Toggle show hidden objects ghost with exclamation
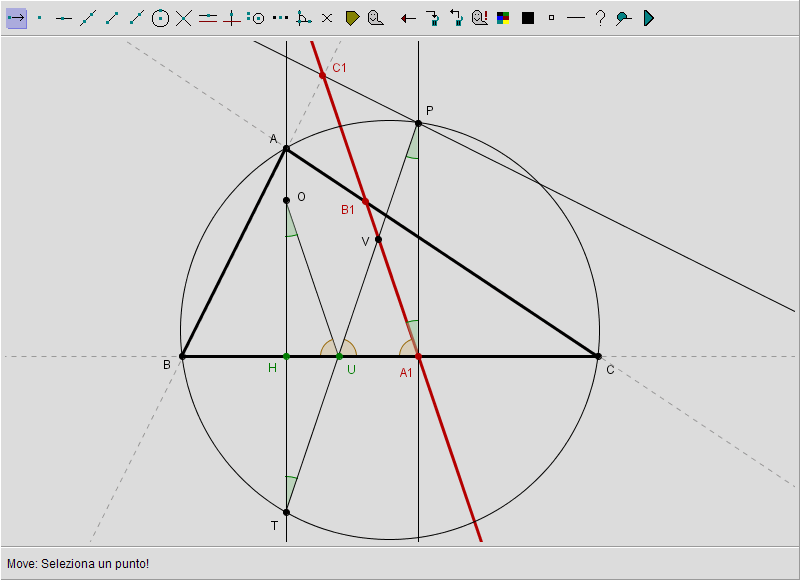This screenshot has height=580, width=800. tap(479, 18)
